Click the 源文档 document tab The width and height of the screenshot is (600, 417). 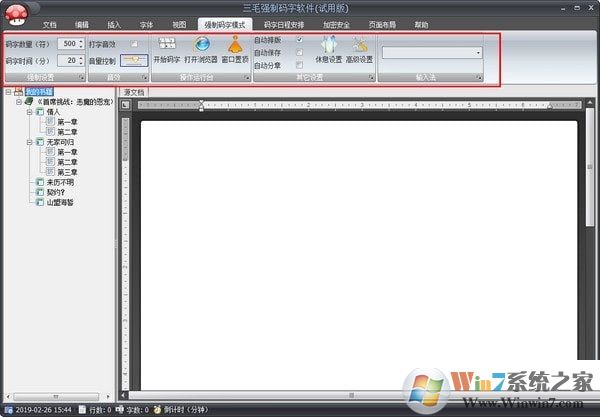tap(133, 92)
